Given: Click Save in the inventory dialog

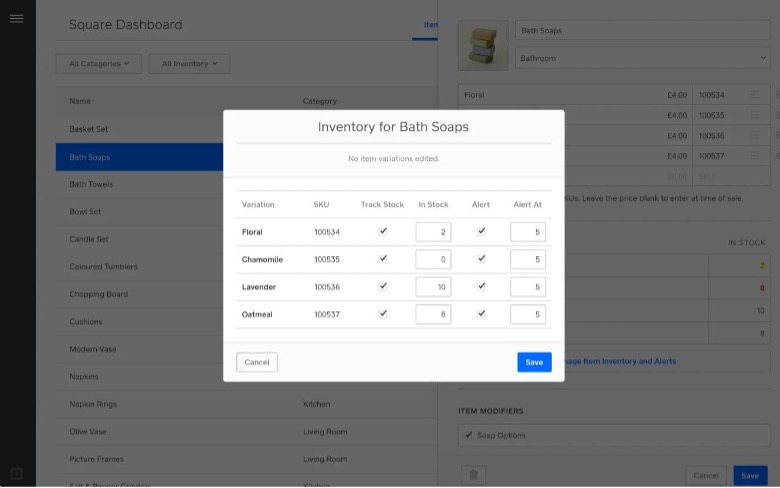Looking at the screenshot, I should 534,362.
